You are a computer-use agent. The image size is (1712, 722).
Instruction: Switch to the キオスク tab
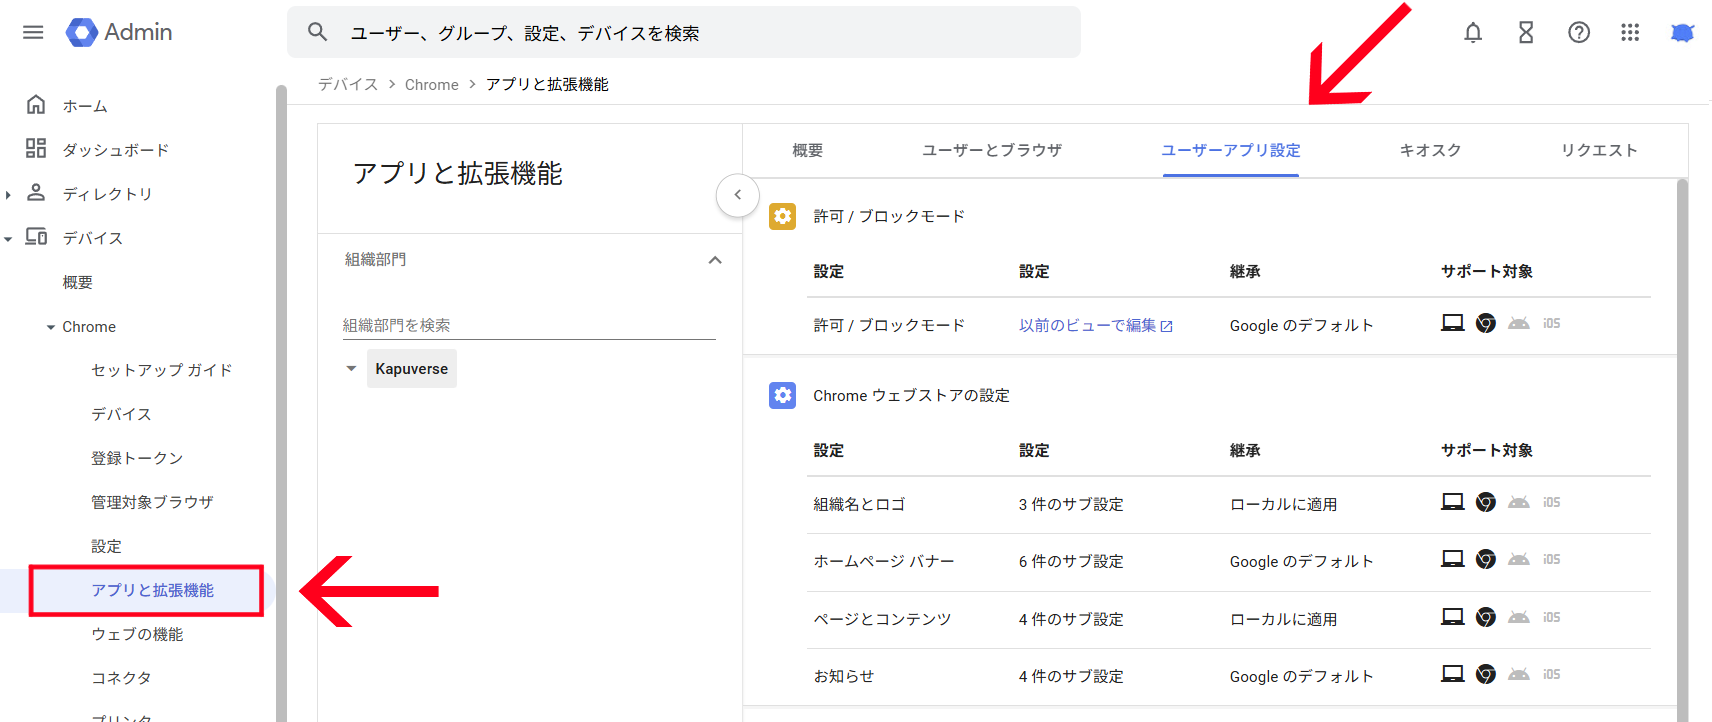pos(1430,150)
